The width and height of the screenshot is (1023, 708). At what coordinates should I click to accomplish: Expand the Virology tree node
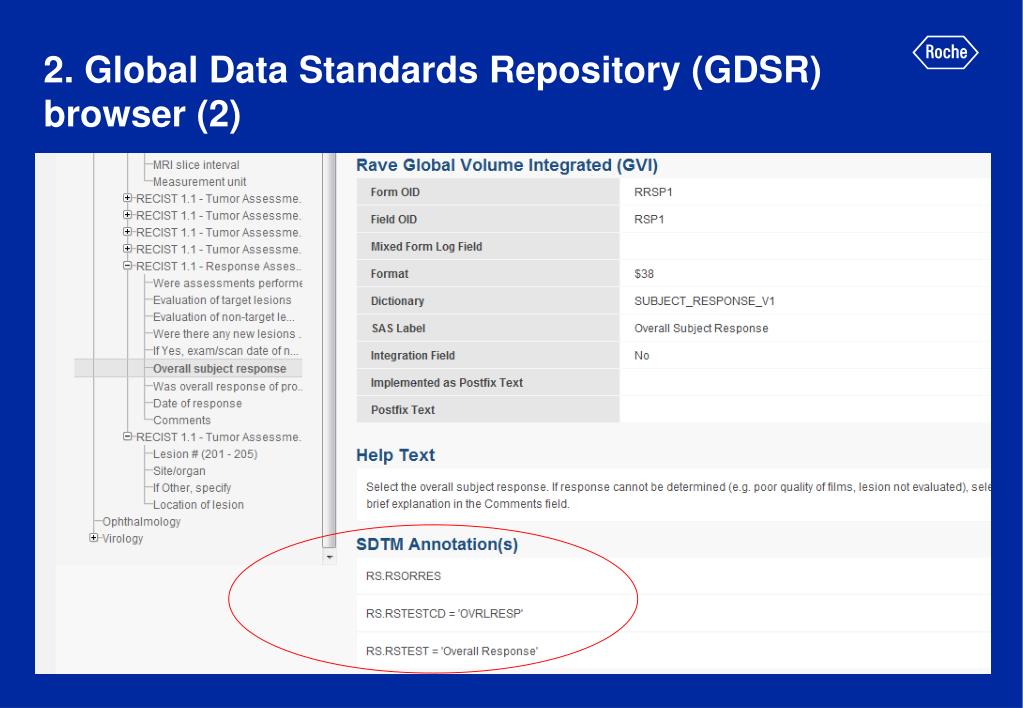click(93, 538)
